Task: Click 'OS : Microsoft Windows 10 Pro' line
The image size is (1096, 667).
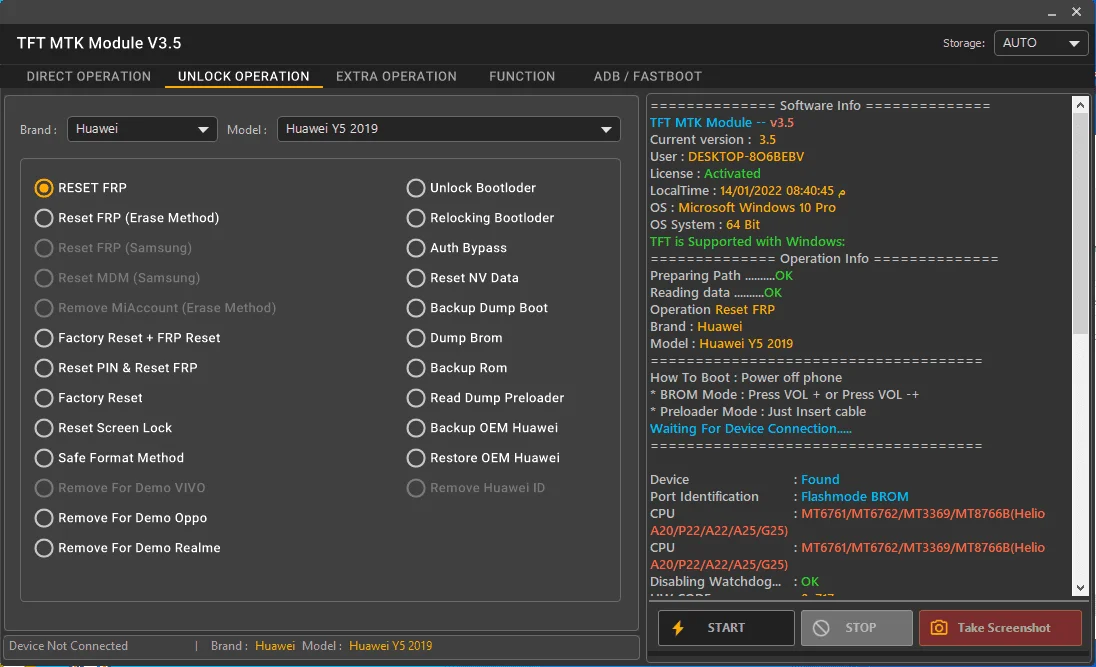Action: [743, 208]
